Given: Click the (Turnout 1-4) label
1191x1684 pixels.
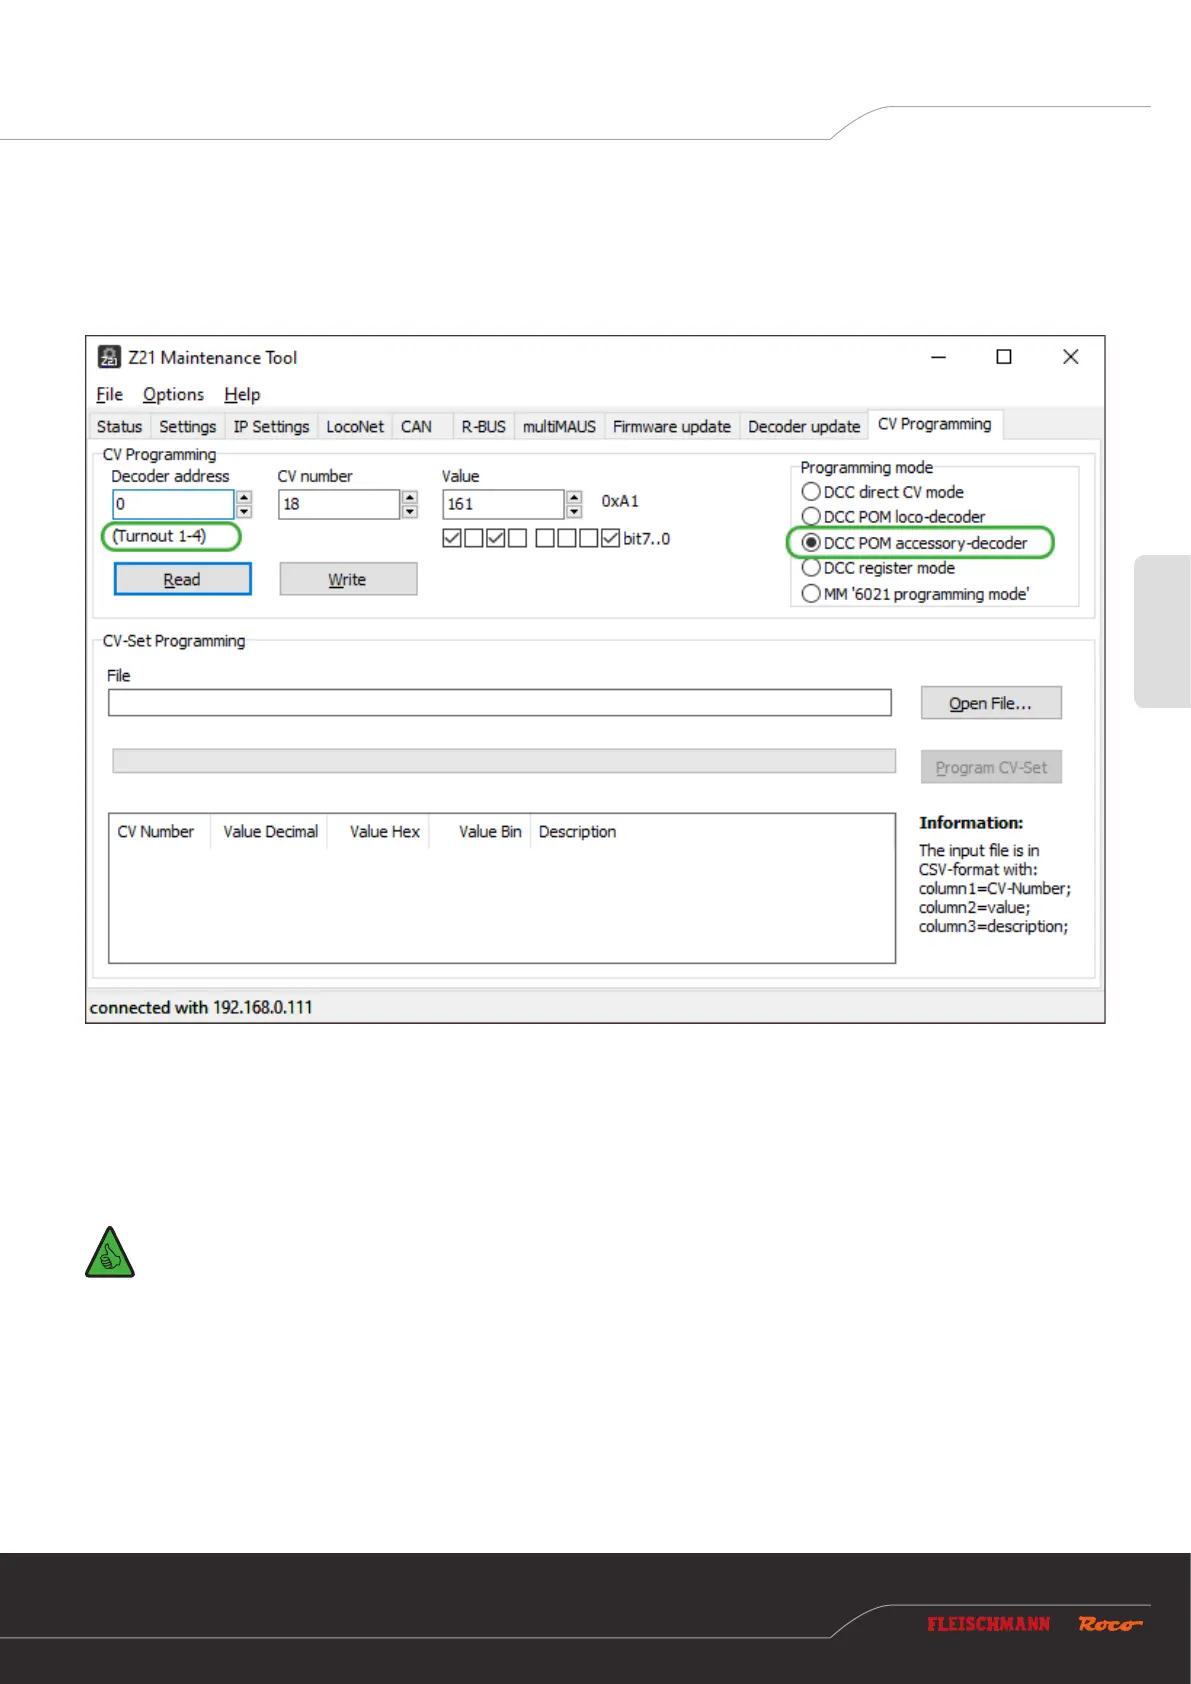Looking at the screenshot, I should point(159,536).
